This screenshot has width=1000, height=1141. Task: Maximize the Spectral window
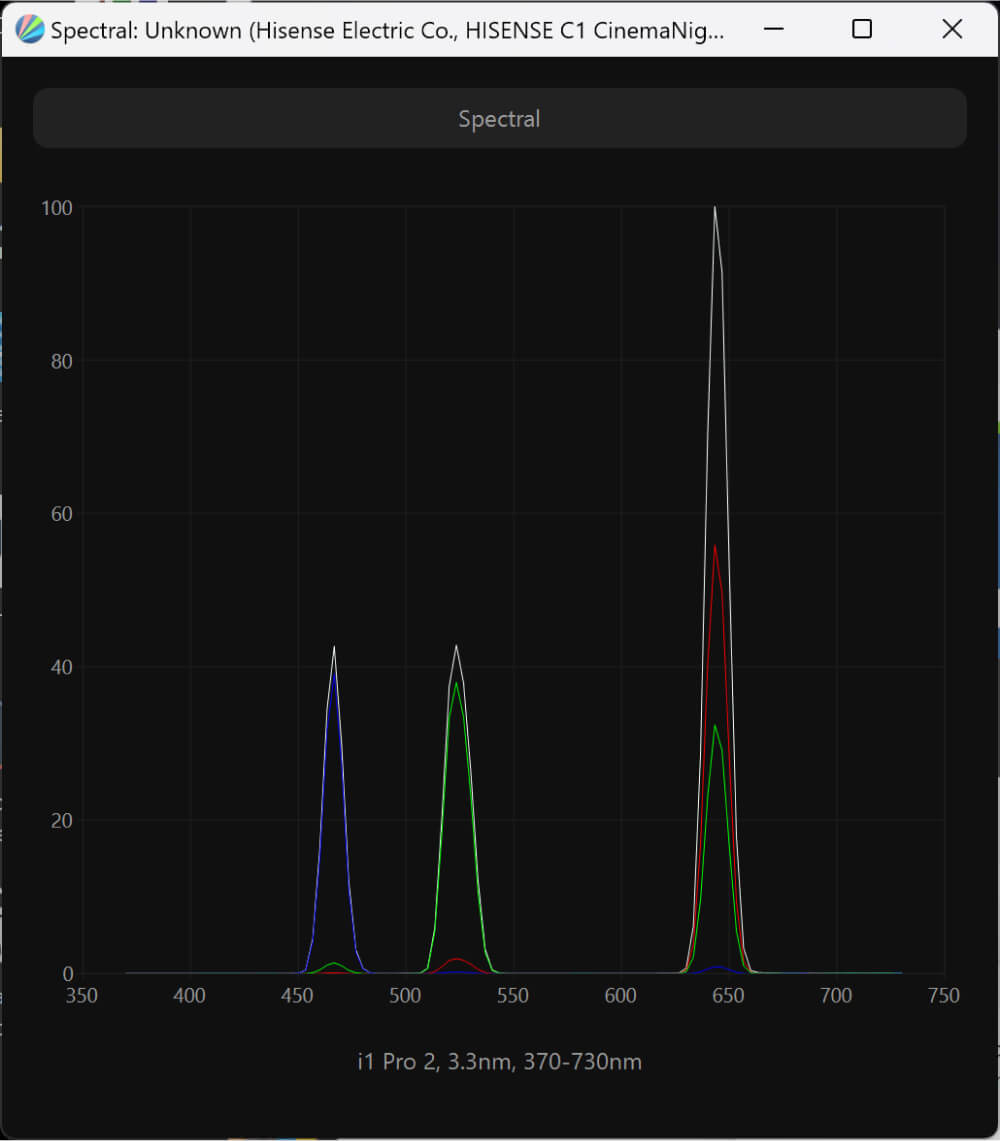click(x=861, y=29)
